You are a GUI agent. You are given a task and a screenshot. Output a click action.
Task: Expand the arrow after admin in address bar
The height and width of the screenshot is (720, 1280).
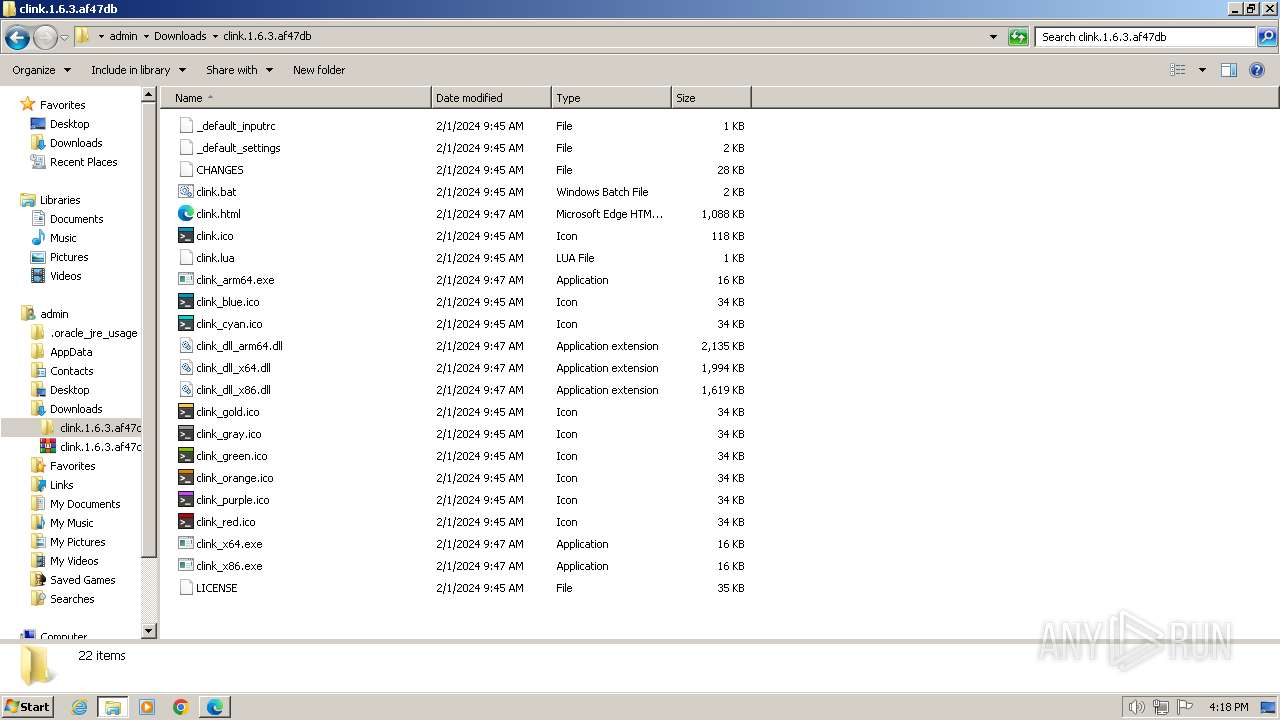pos(146,36)
